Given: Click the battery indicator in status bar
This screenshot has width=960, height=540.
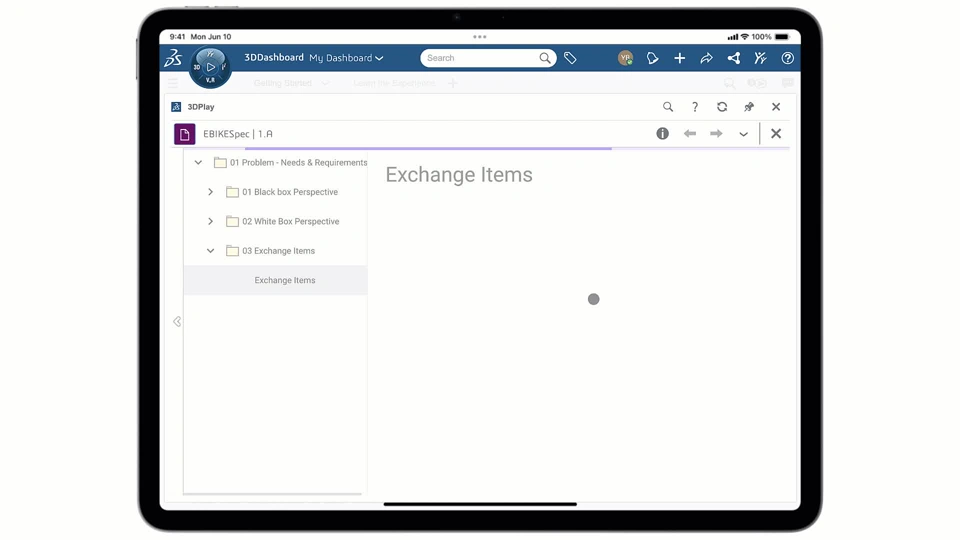Looking at the screenshot, I should pyautogui.click(x=782, y=37).
